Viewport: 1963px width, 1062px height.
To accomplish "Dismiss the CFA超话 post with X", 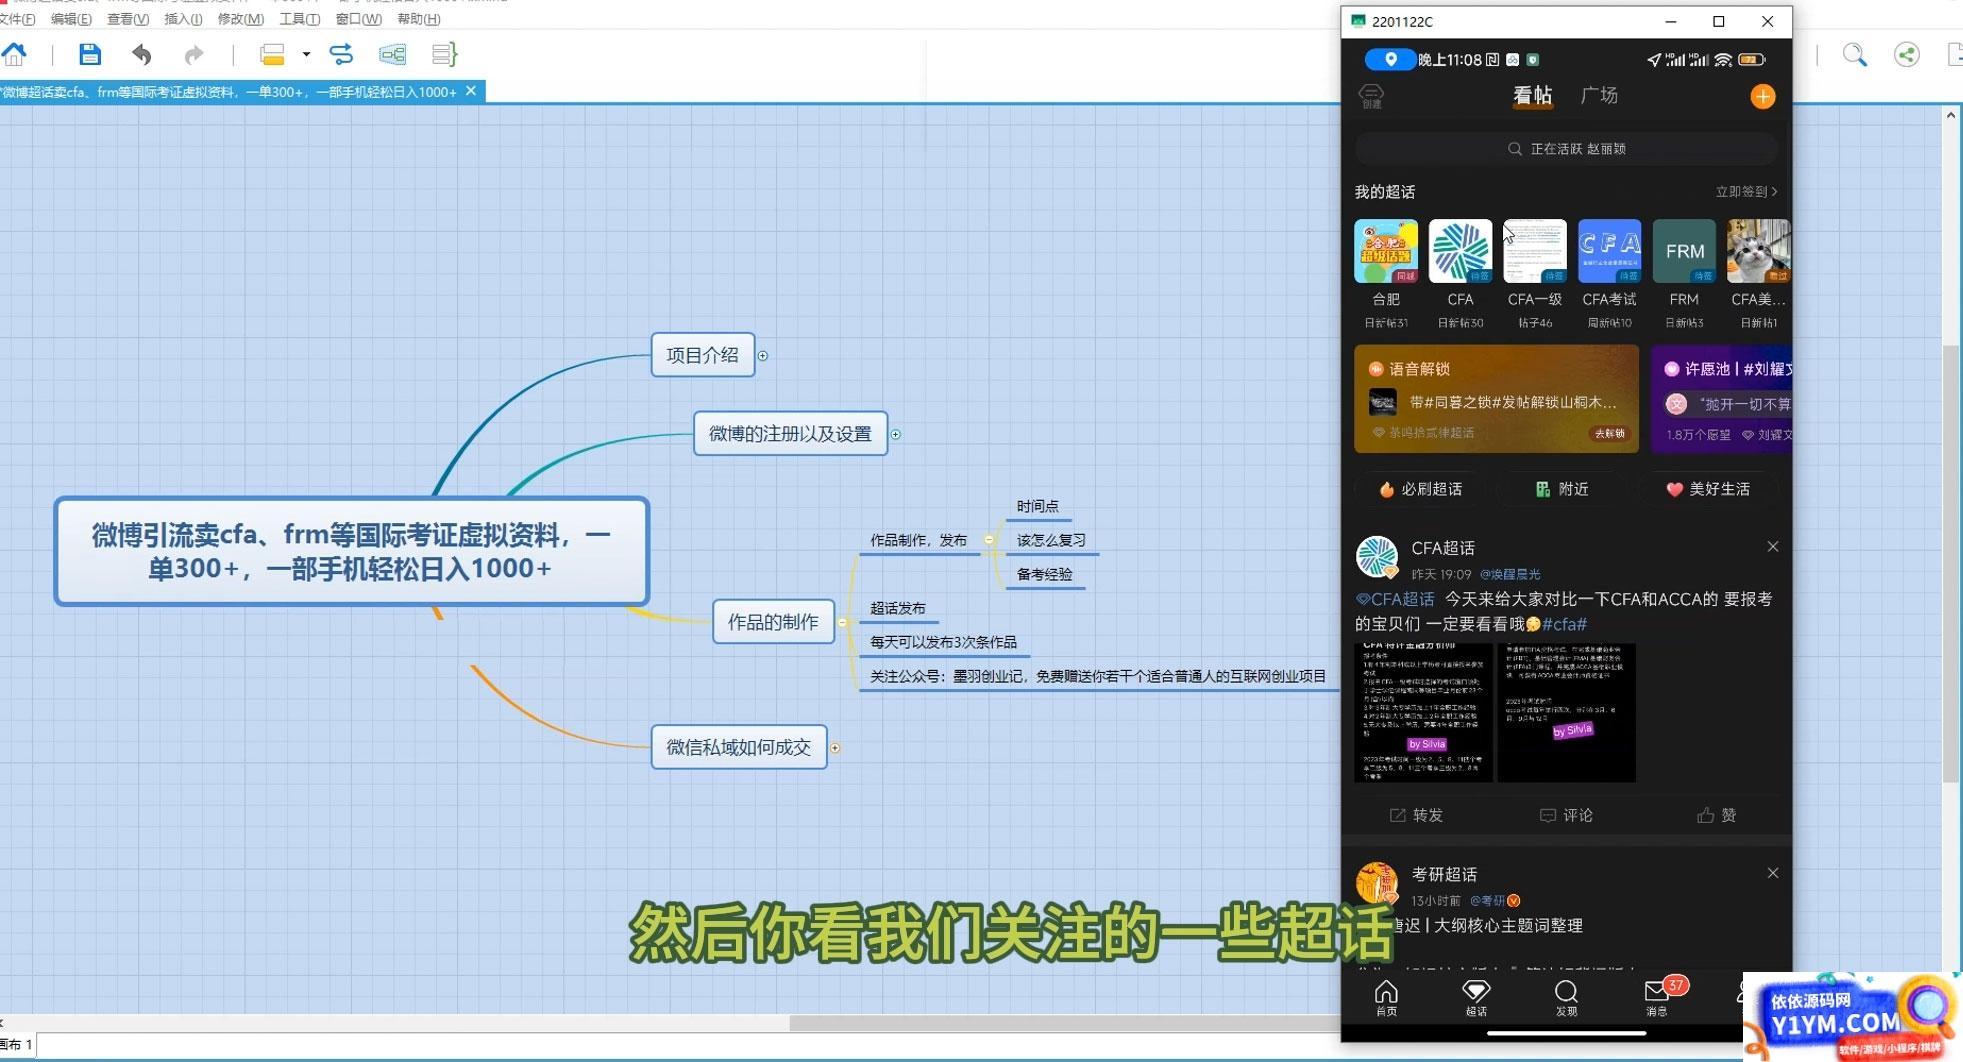I will 1772,546.
